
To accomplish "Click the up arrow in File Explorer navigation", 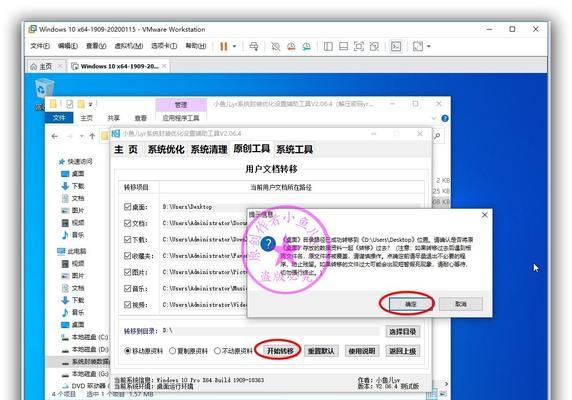I will (x=92, y=136).
